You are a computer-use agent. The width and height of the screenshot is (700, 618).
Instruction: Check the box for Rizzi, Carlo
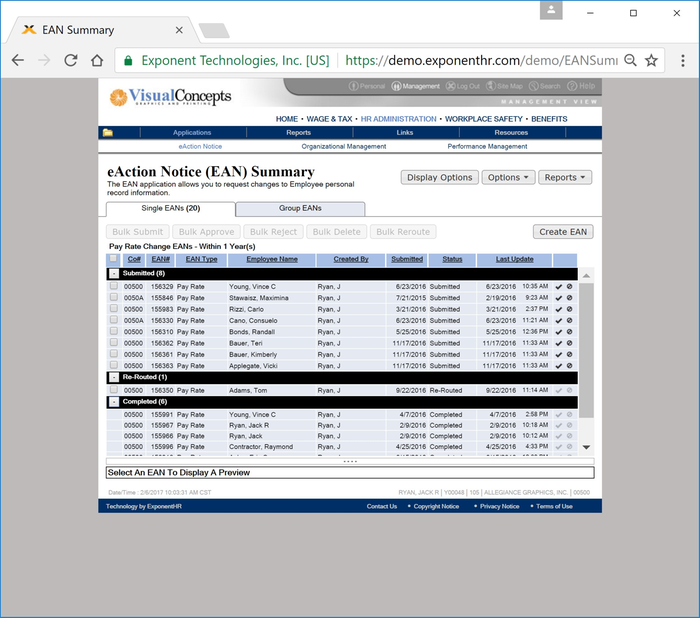(114, 309)
